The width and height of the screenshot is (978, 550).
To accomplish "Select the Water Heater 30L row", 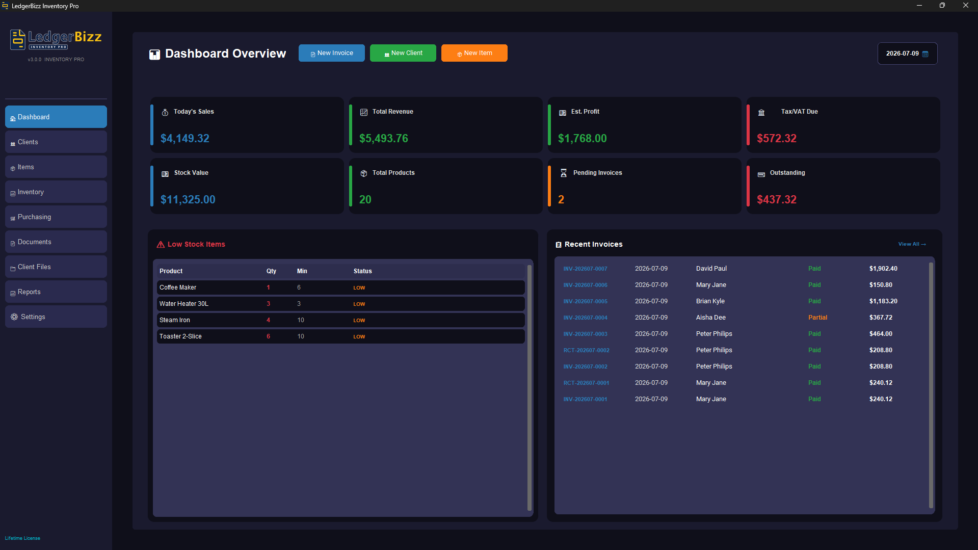I will click(341, 304).
